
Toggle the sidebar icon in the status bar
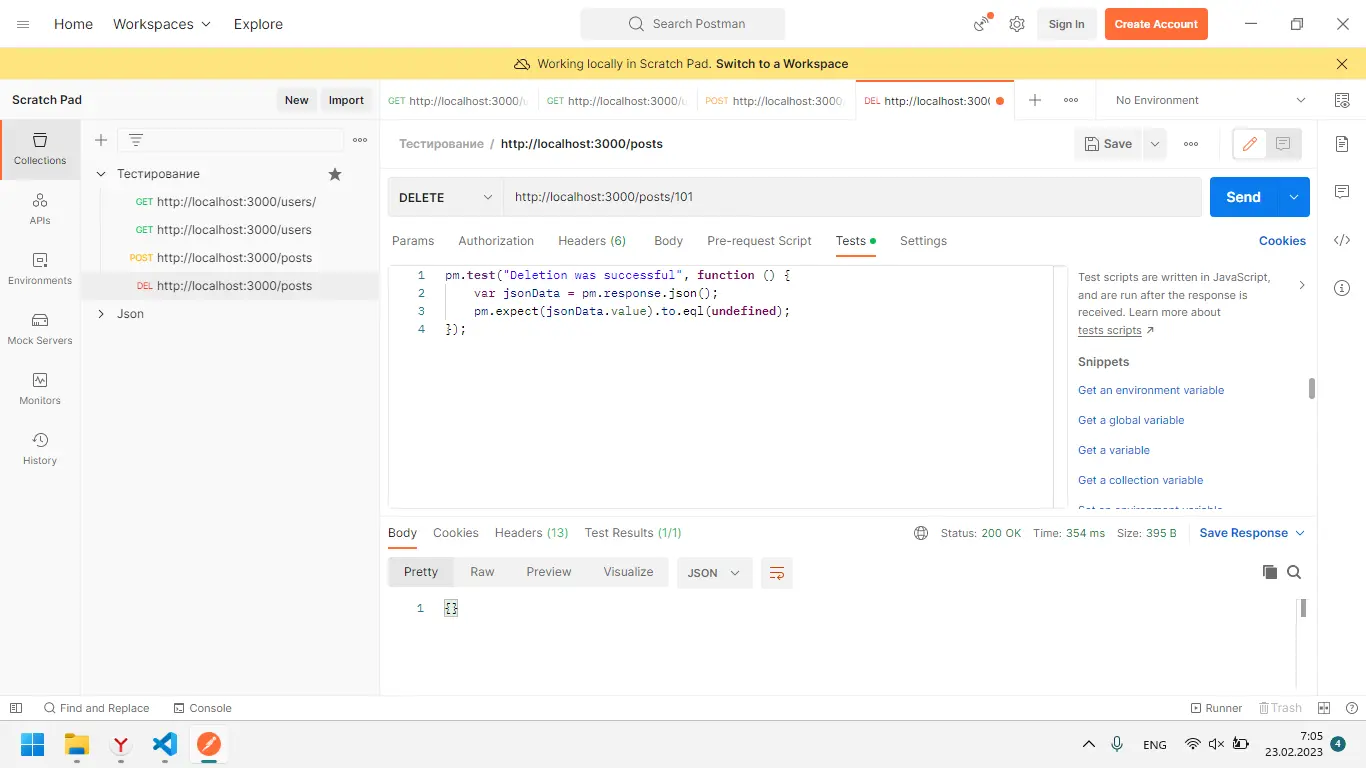click(x=16, y=708)
